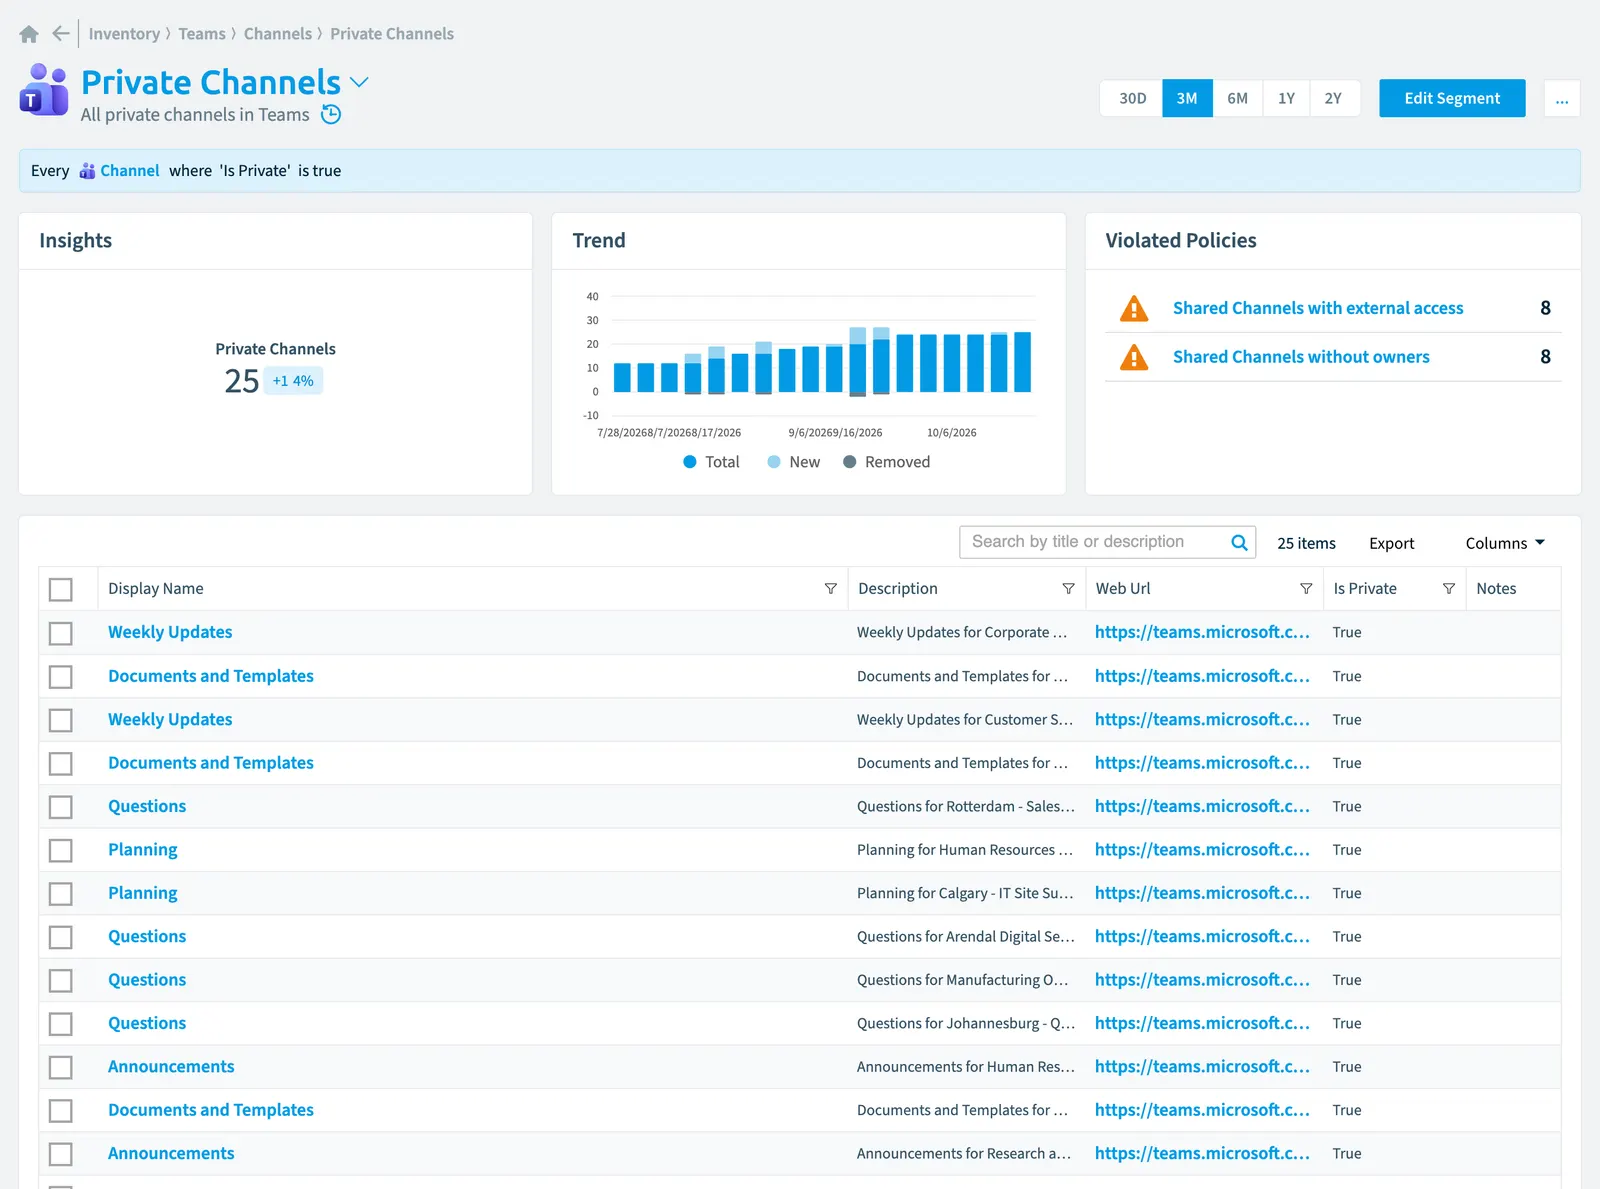1600x1189 pixels.
Task: Switch to the 1Y time range
Action: 1286,98
